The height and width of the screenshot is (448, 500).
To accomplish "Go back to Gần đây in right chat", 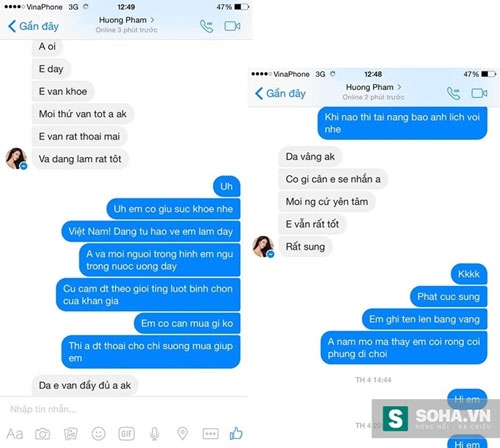I will 280,93.
